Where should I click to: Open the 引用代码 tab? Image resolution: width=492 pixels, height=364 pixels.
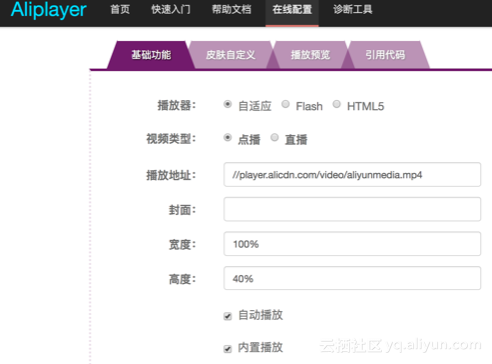click(385, 55)
